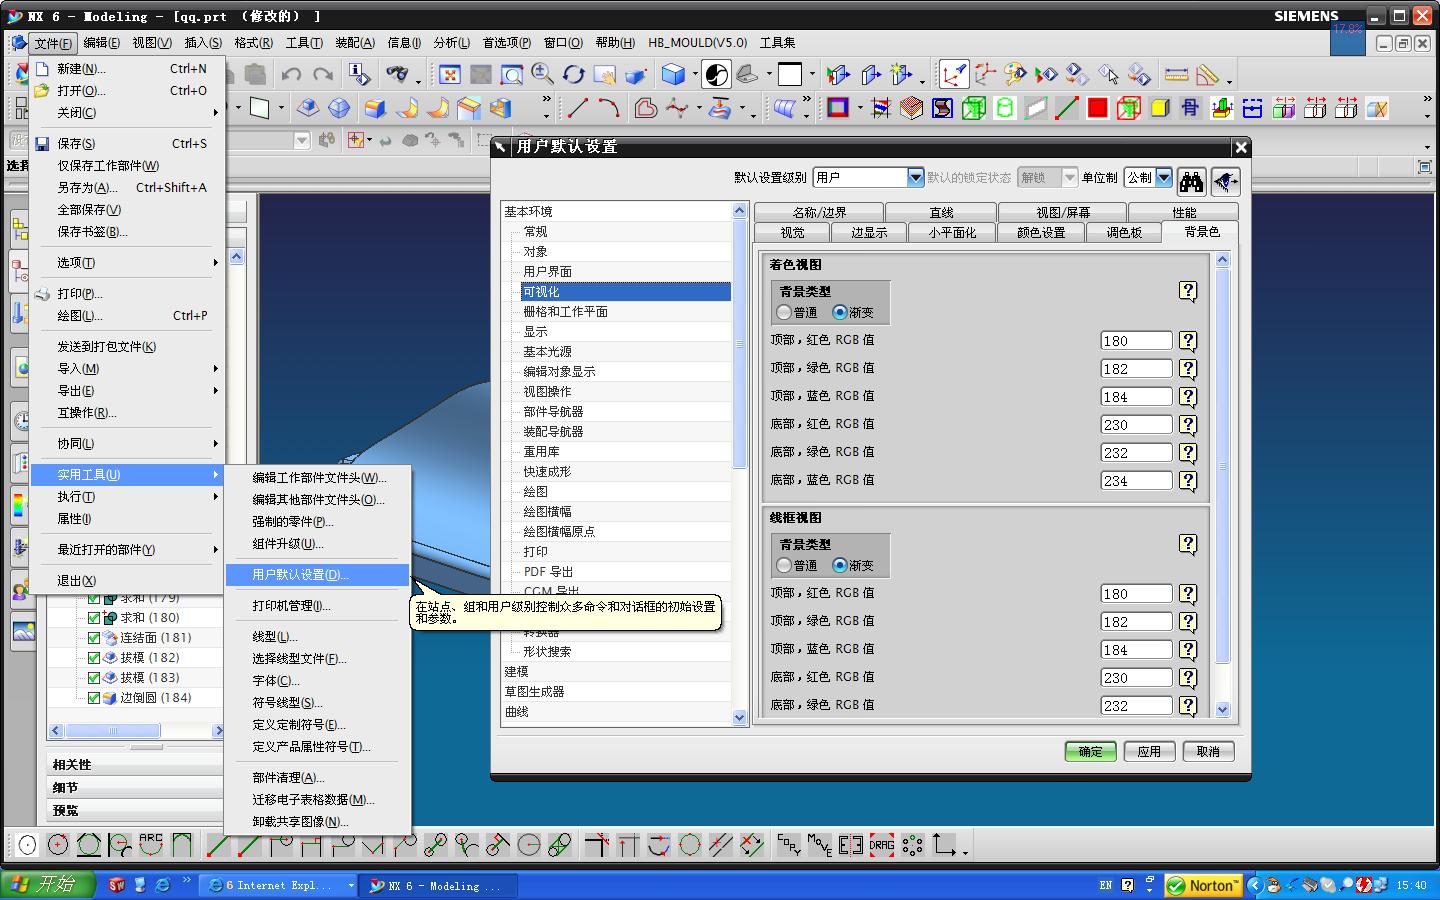Open the Assembly Navigator resource tab
Viewport: 1440px width, 900px height.
tap(20, 230)
